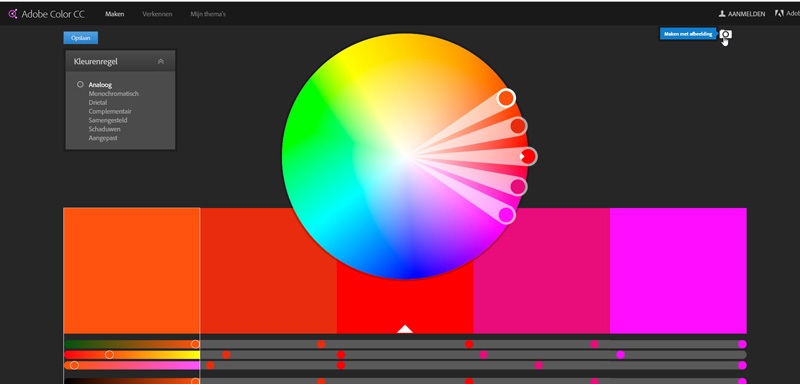
Task: Open the Mijn thema's tab
Action: point(208,14)
